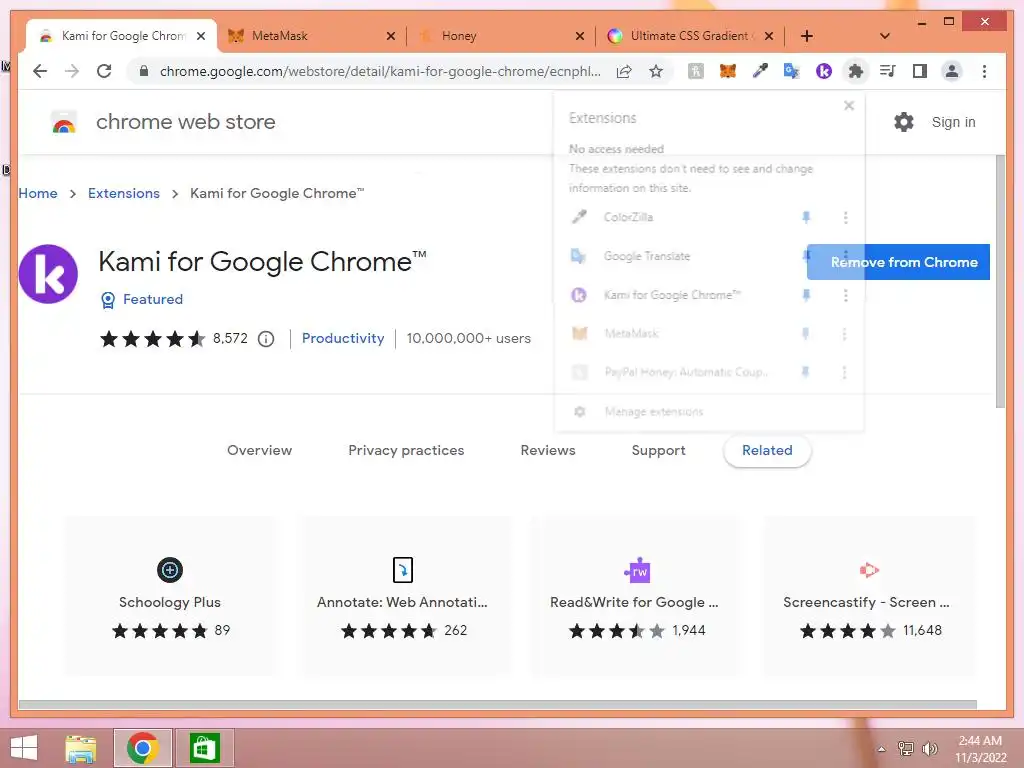
Task: Click rating info icon beside 8,572
Action: (x=266, y=339)
